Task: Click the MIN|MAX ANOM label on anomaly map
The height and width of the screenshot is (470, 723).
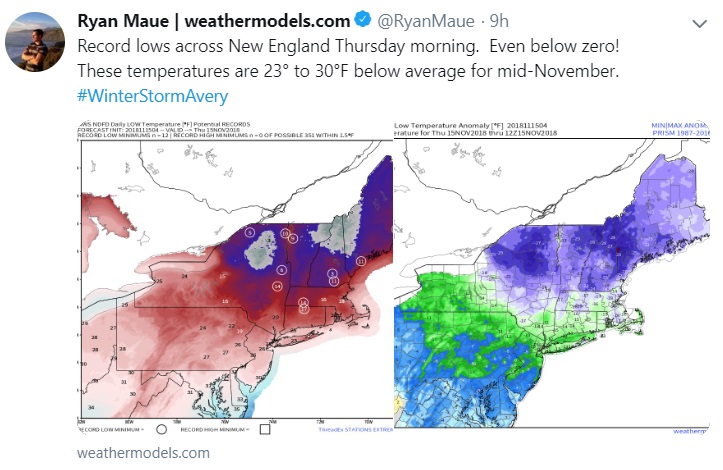Action: coord(679,125)
